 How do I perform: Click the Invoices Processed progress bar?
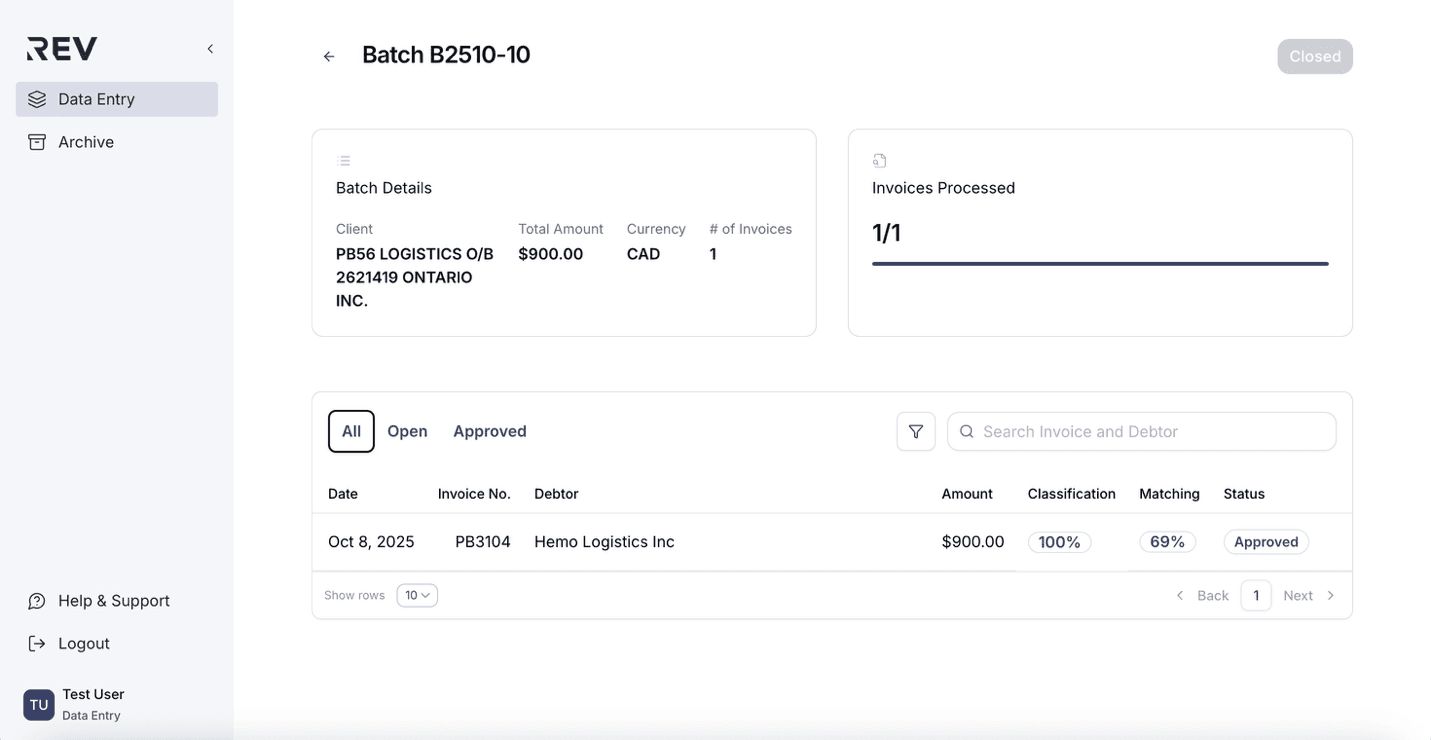pos(1099,264)
